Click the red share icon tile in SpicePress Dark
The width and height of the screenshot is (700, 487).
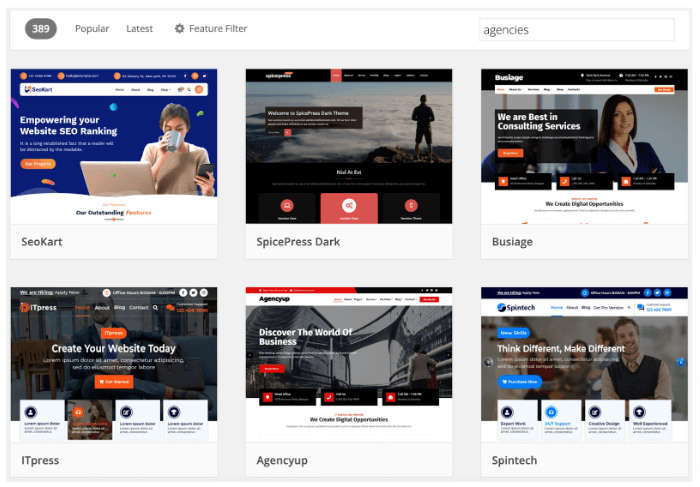coord(349,206)
